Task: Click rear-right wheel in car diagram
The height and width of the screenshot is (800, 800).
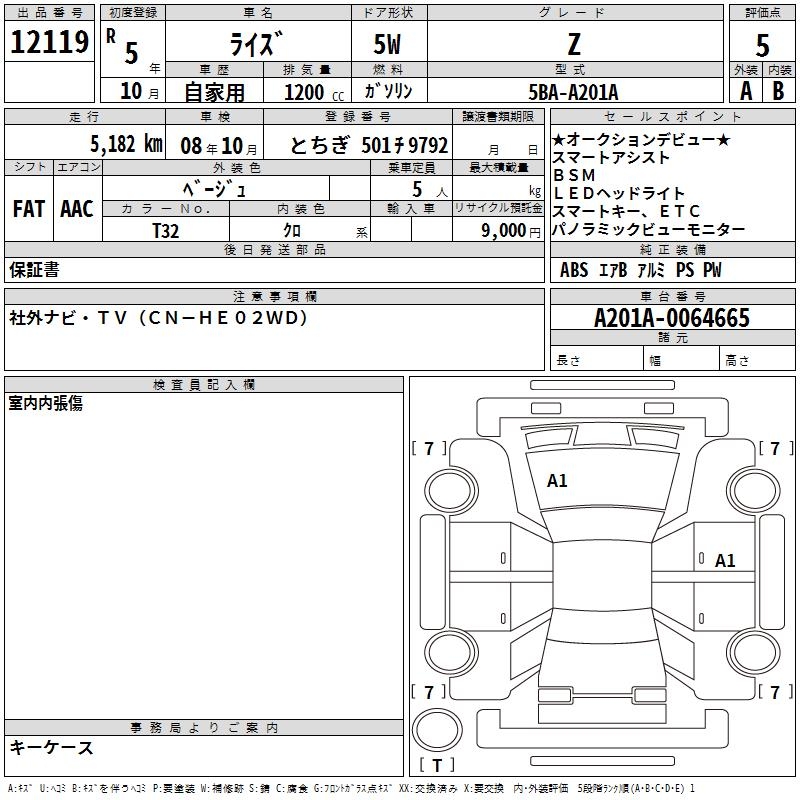Action: 754,653
